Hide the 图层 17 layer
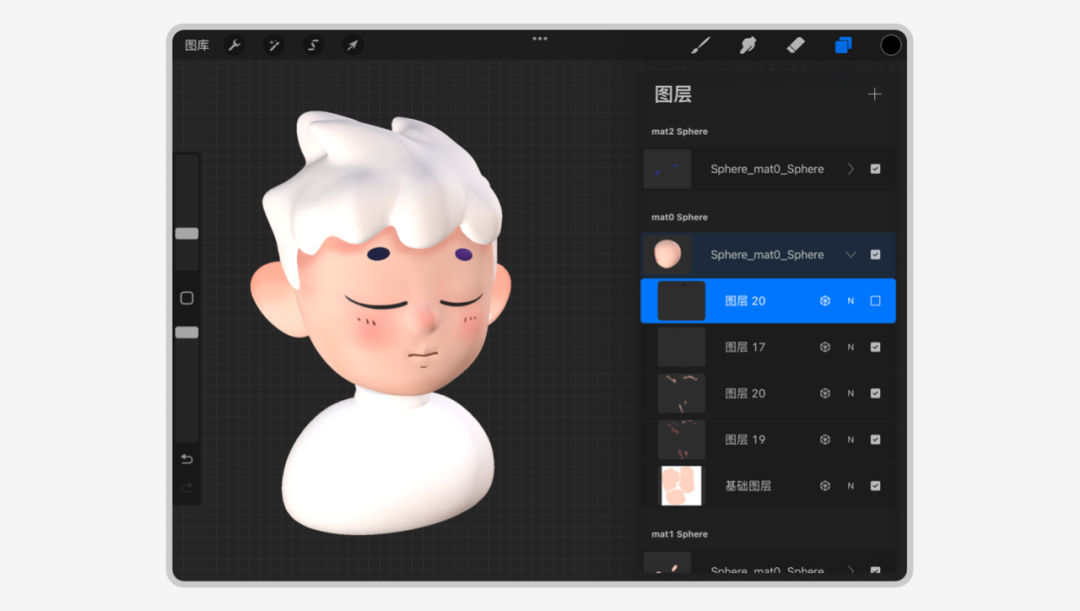 [875, 347]
